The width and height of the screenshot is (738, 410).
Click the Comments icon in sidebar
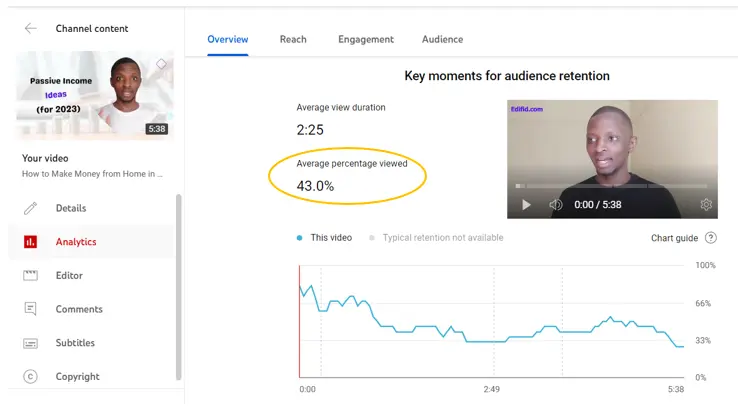tap(30, 309)
